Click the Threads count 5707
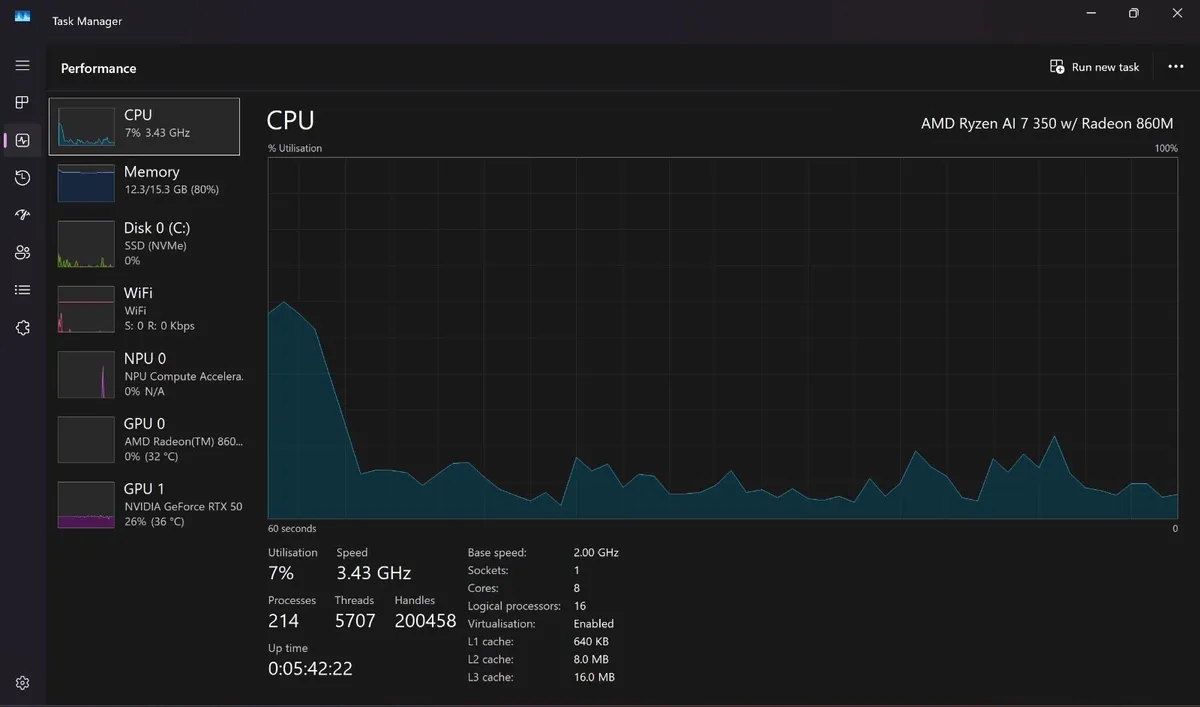Viewport: 1200px width, 707px height. pos(355,621)
